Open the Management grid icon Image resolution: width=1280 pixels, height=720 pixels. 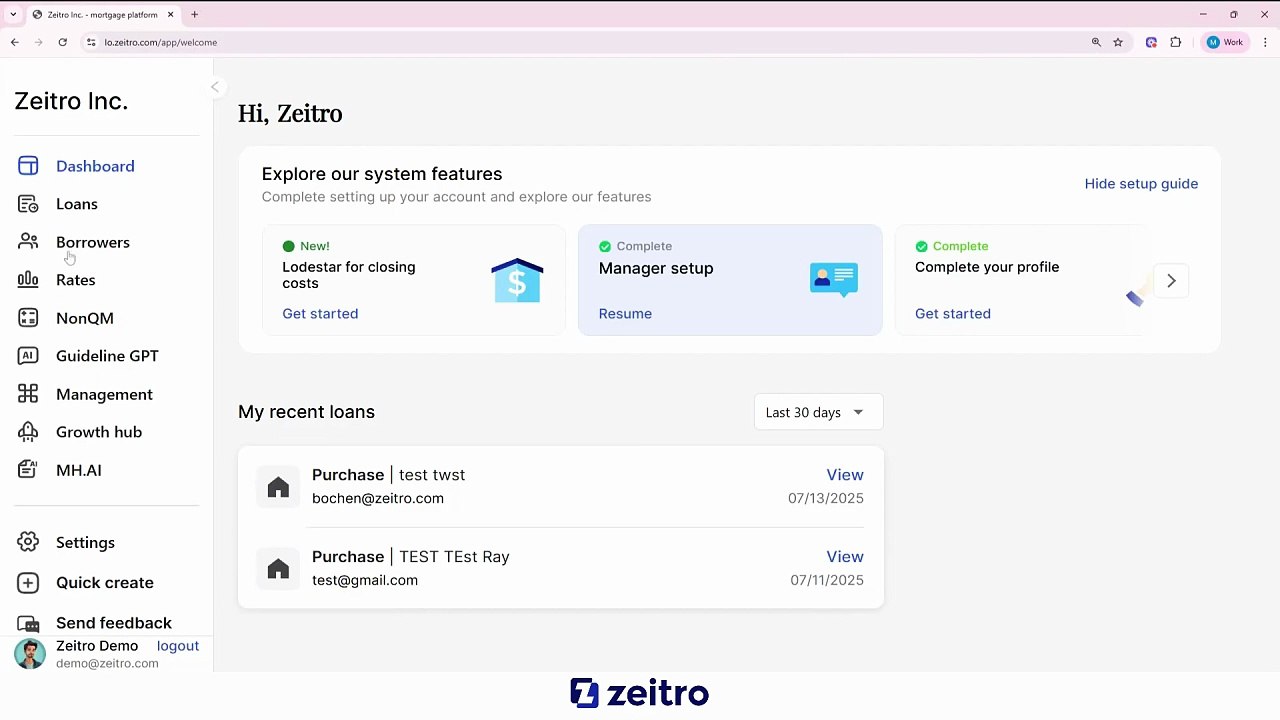click(x=28, y=394)
